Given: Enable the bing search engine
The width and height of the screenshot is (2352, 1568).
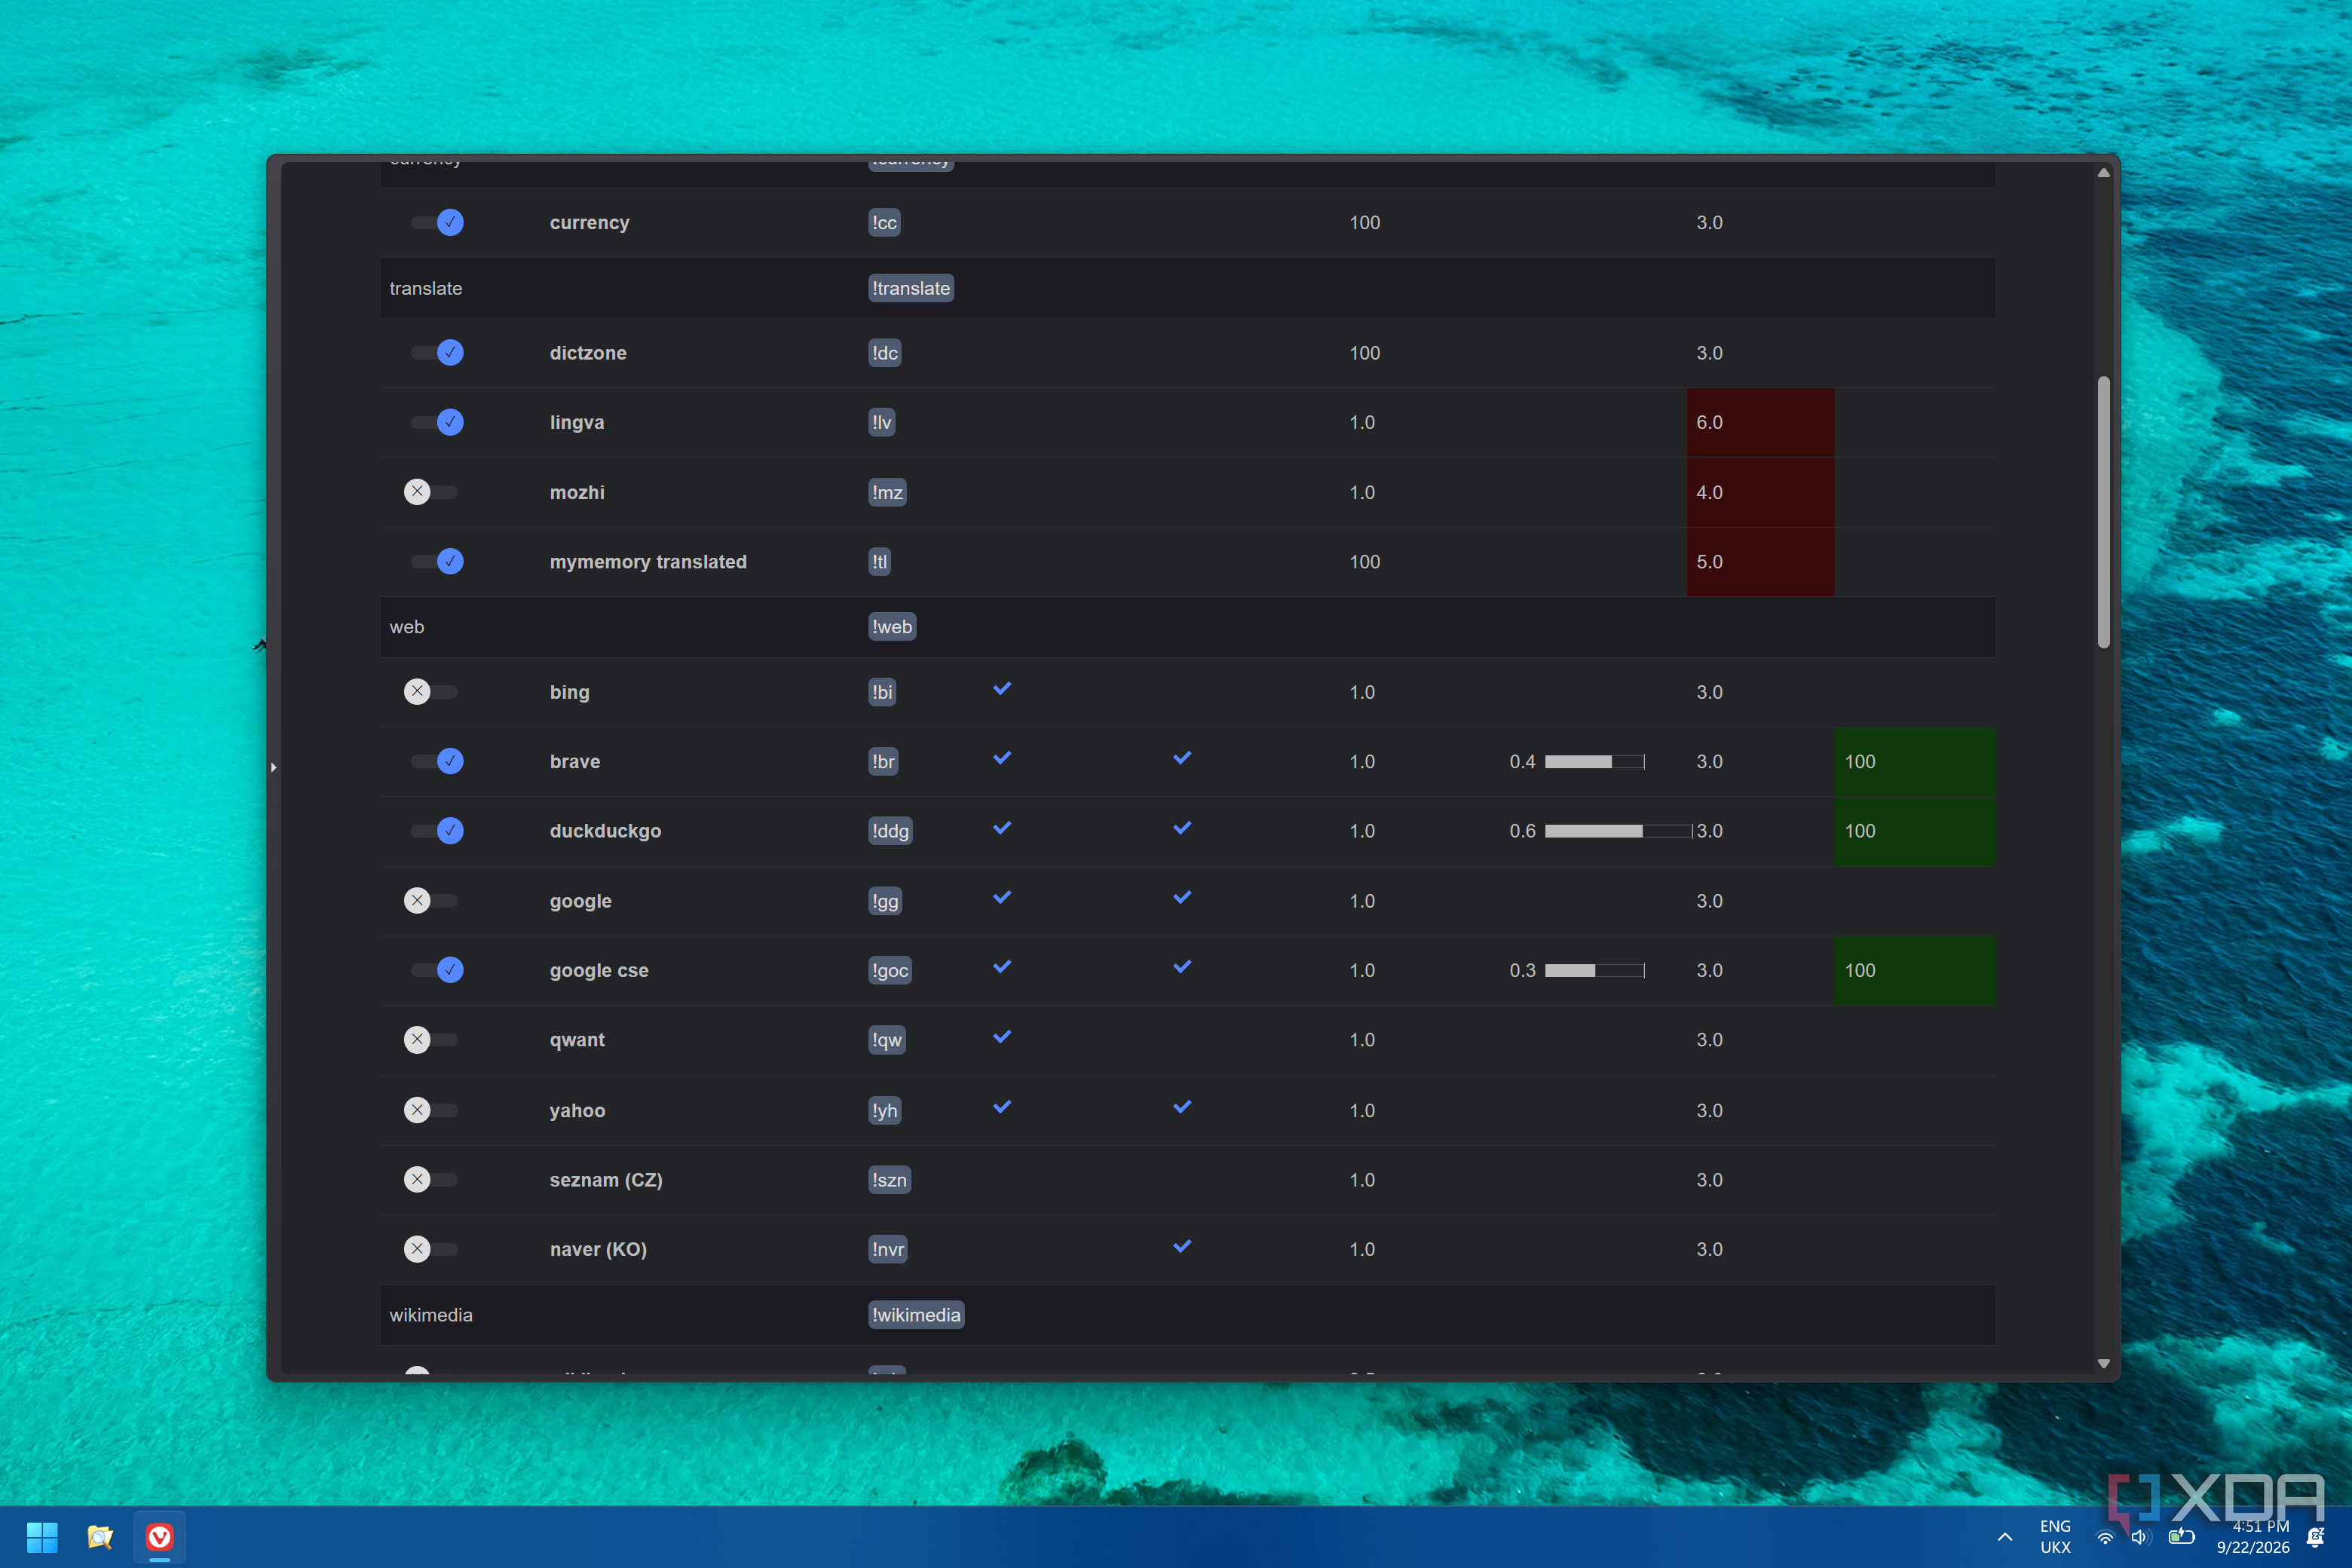Looking at the screenshot, I should pyautogui.click(x=431, y=692).
